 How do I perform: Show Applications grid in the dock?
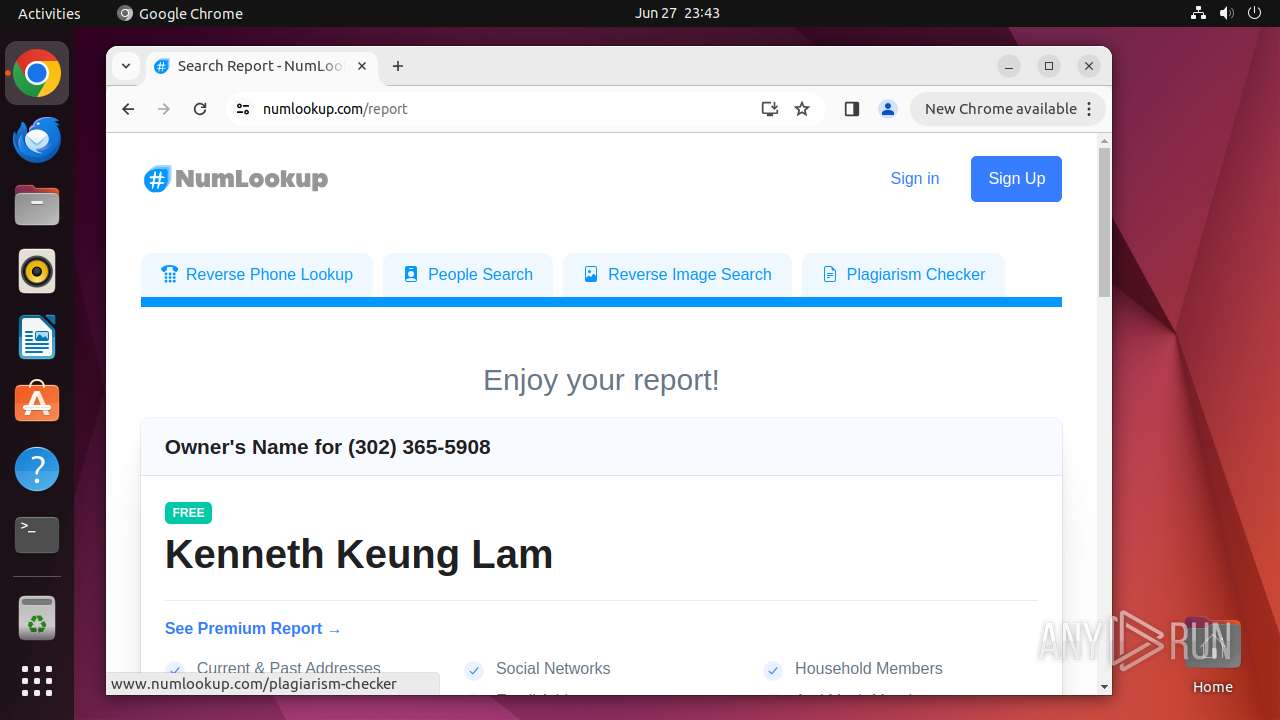(x=37, y=681)
